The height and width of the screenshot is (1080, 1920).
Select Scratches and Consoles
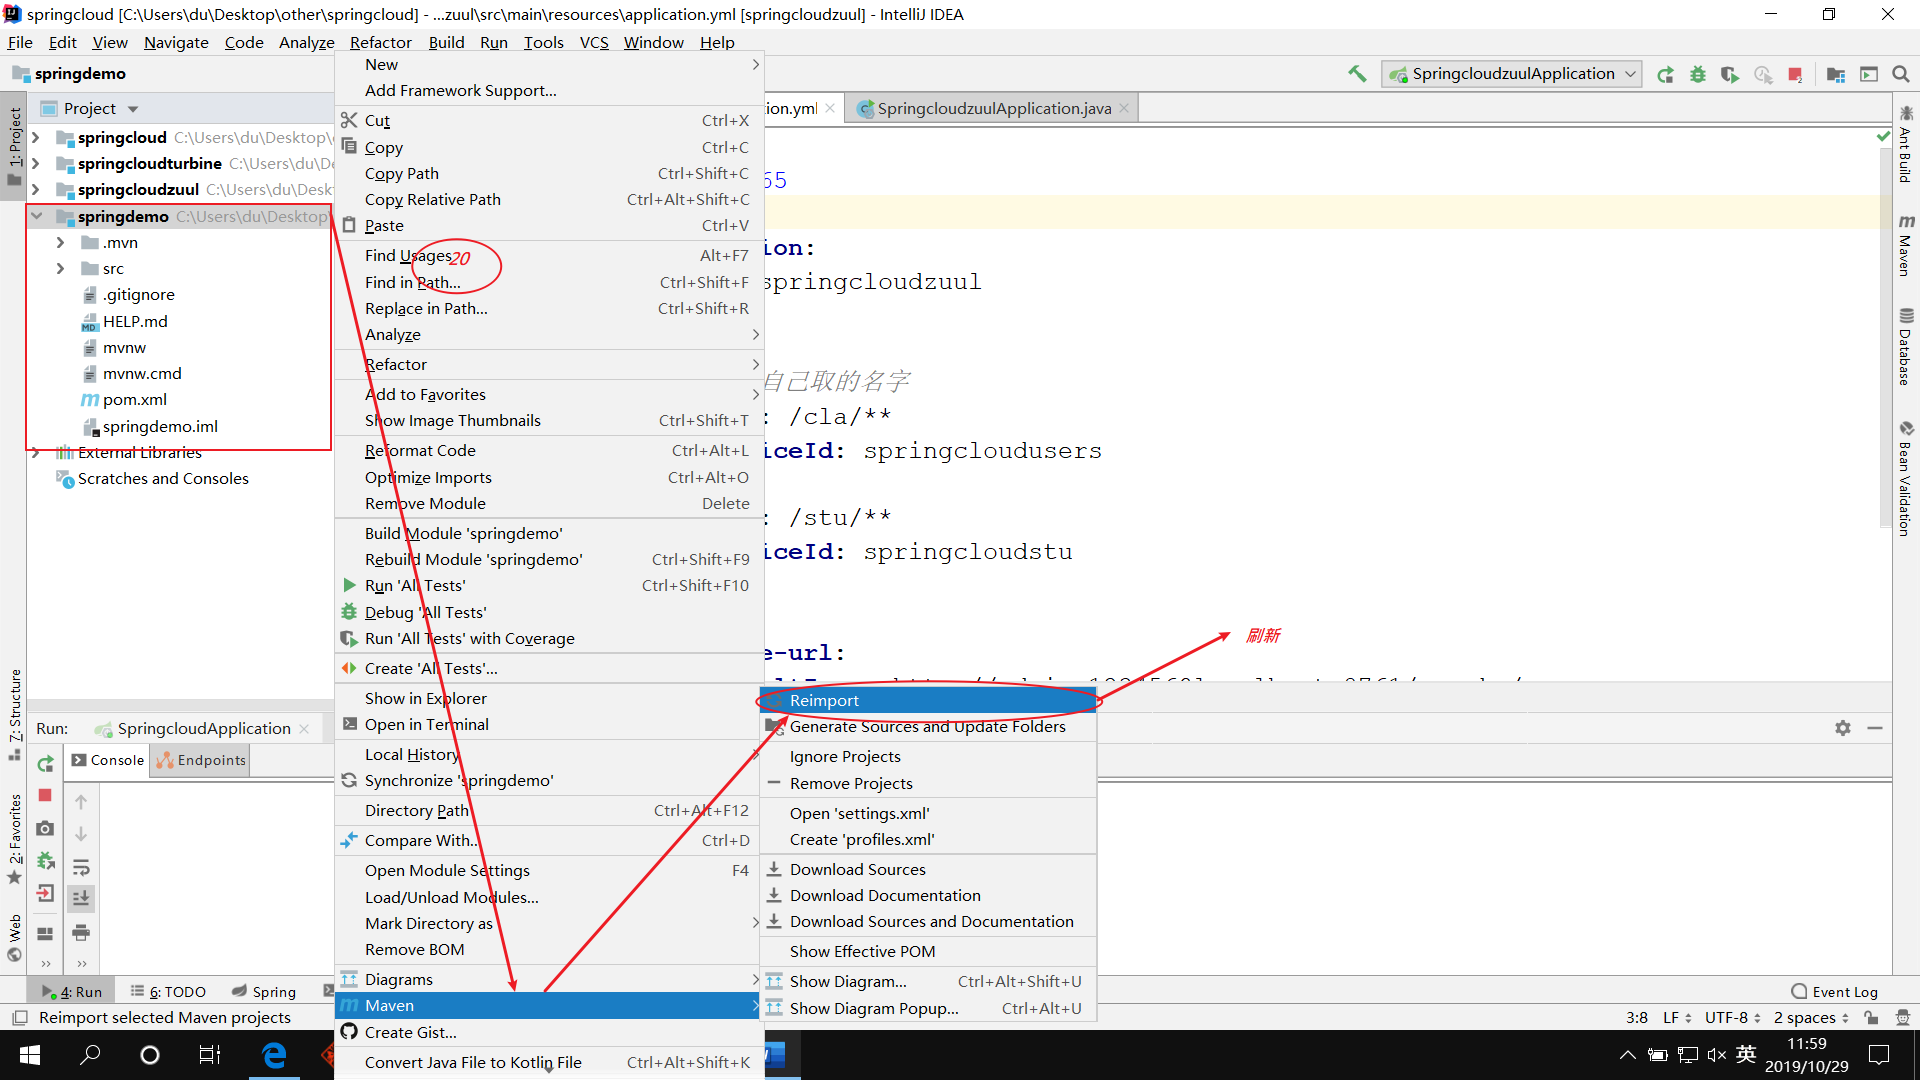pyautogui.click(x=163, y=478)
